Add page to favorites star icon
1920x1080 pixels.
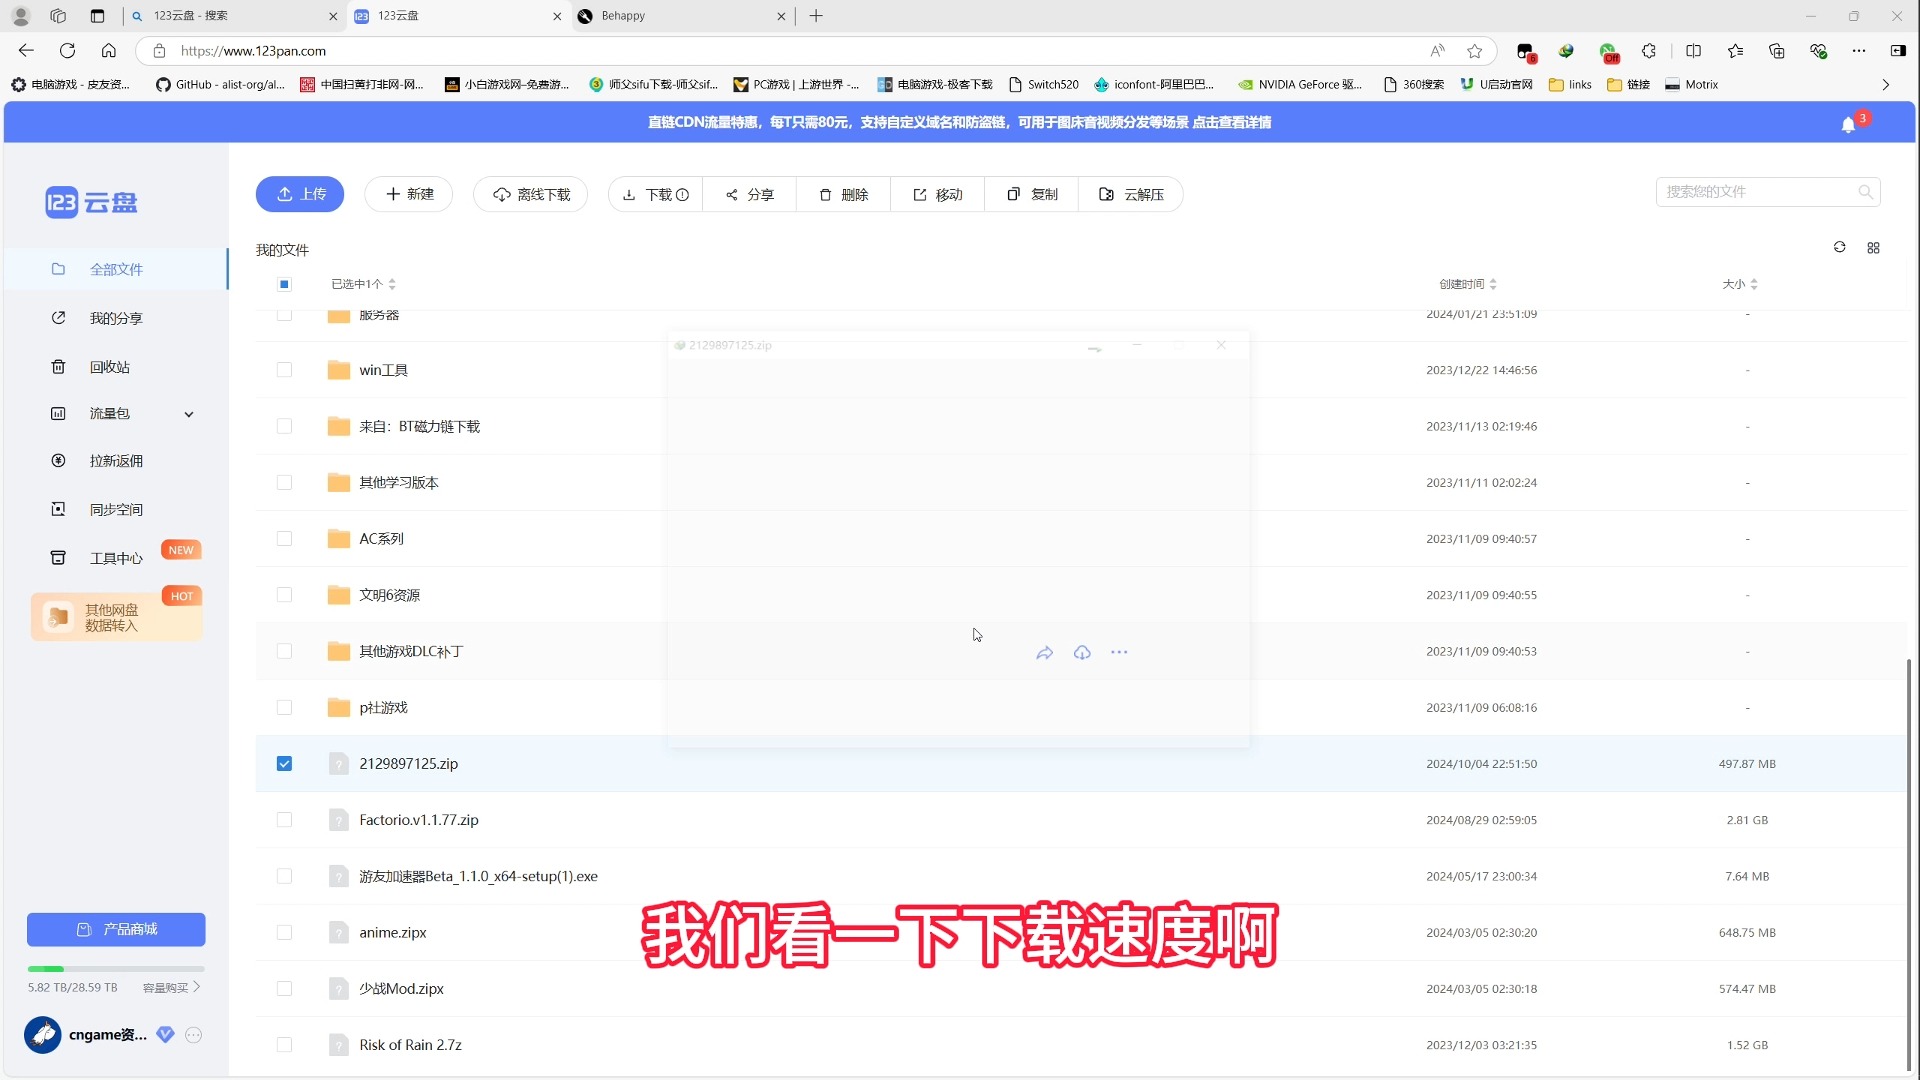pos(1474,51)
